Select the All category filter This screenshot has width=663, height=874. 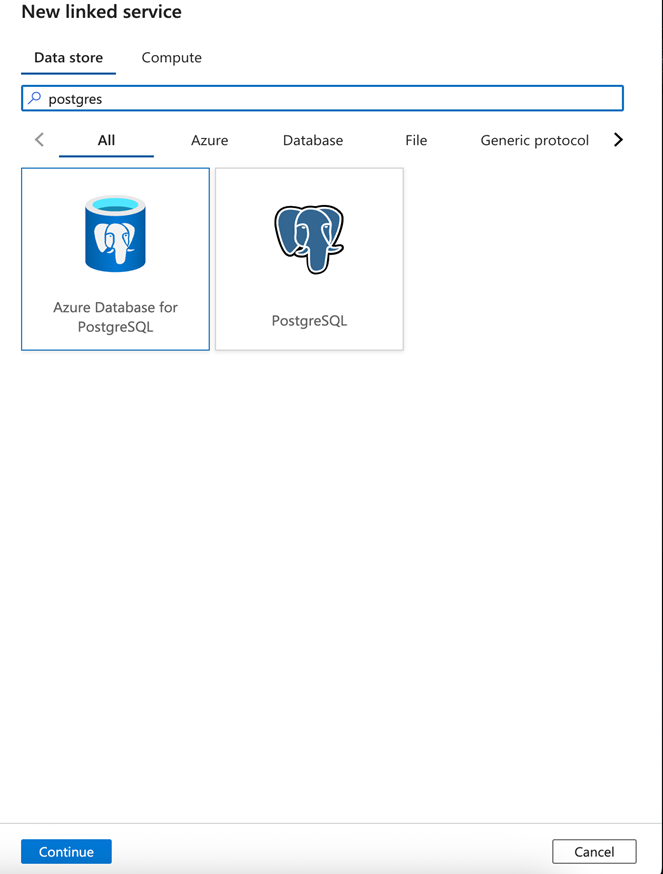pyautogui.click(x=106, y=141)
